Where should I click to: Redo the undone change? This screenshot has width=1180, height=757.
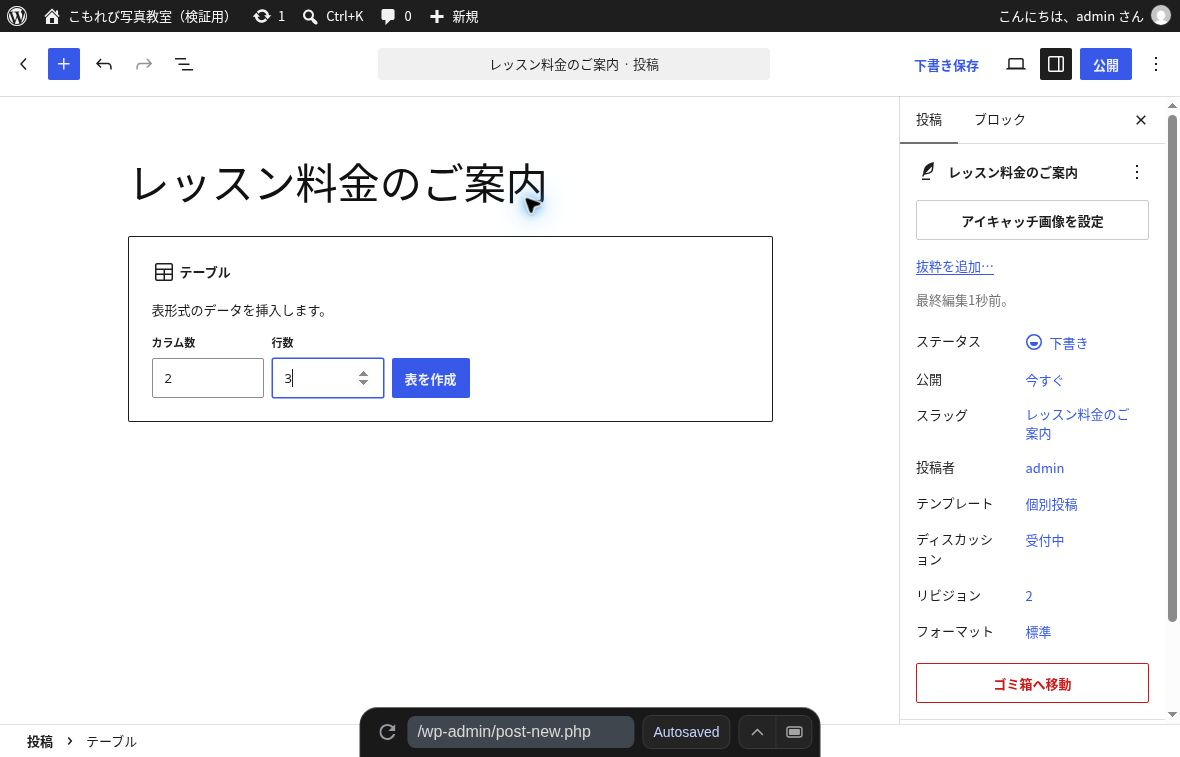pos(144,64)
